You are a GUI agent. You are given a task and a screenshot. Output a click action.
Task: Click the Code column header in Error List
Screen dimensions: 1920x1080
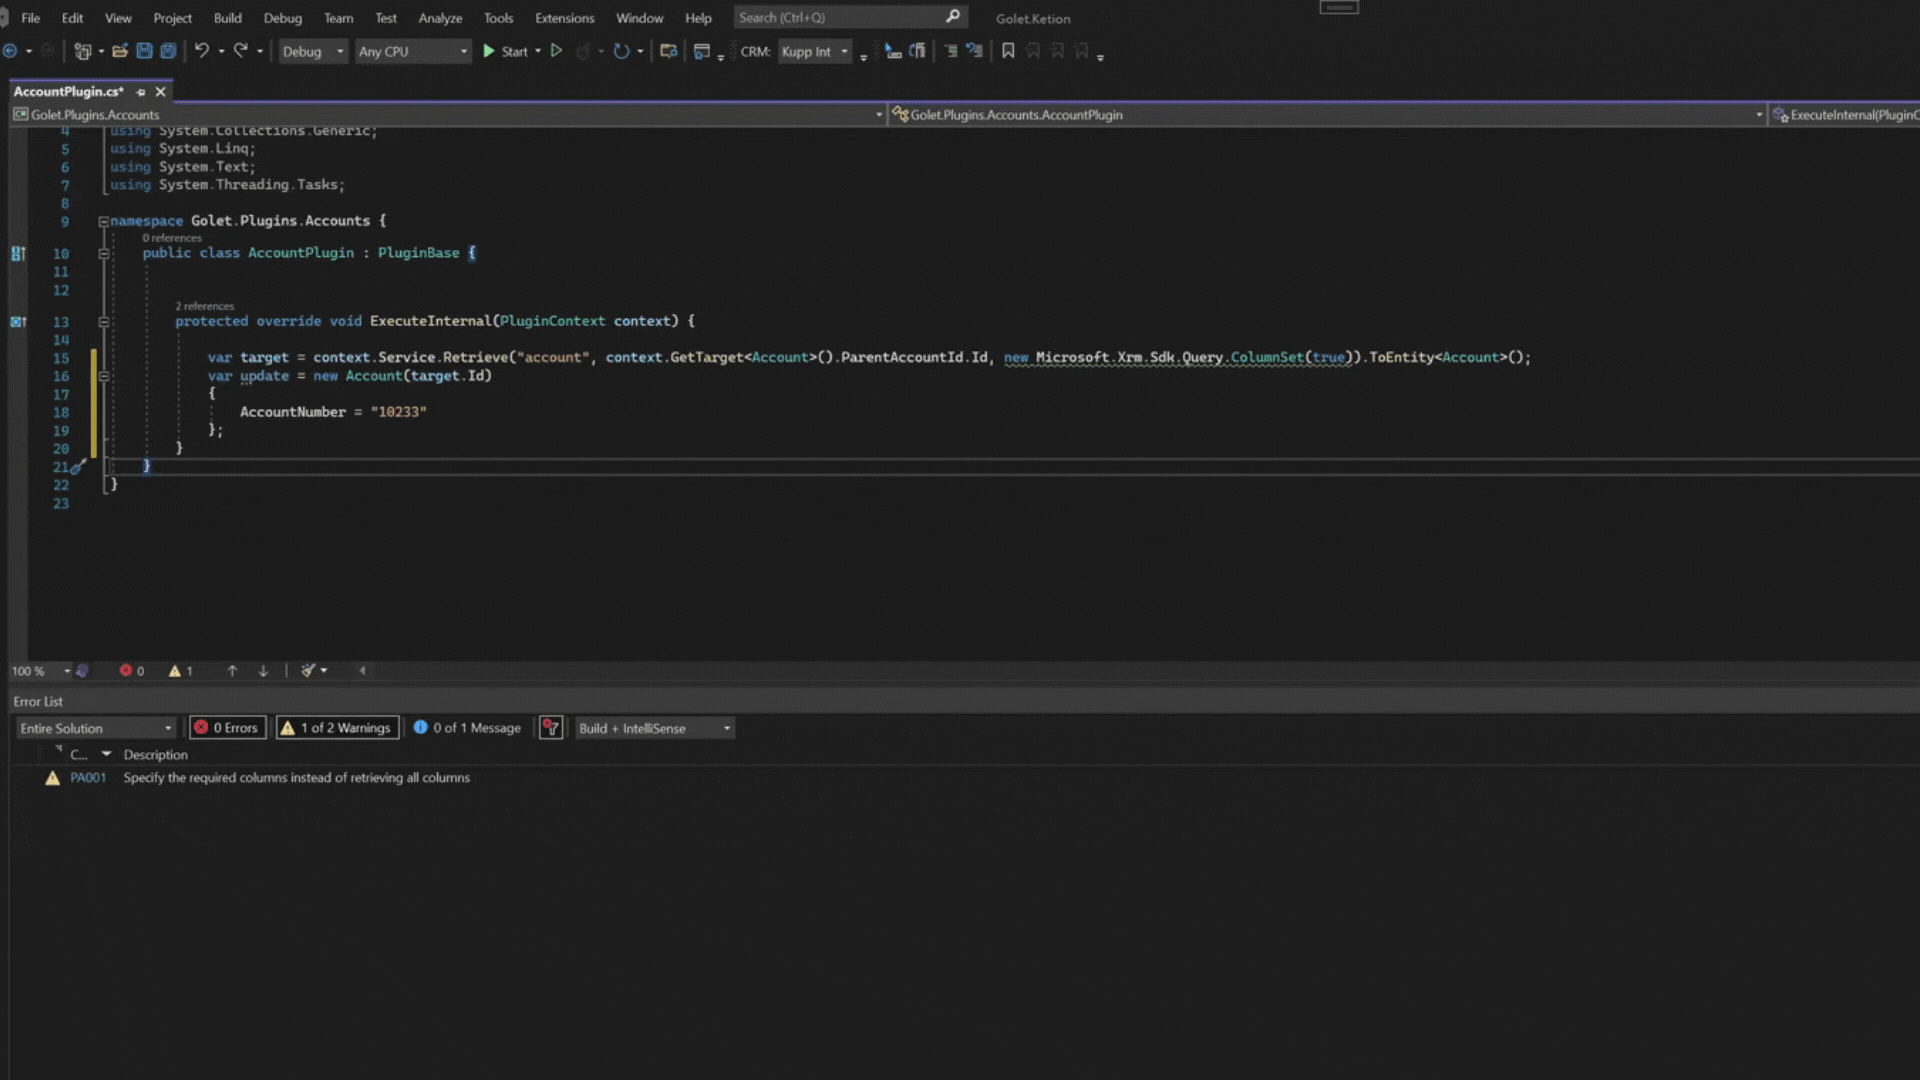coord(79,755)
